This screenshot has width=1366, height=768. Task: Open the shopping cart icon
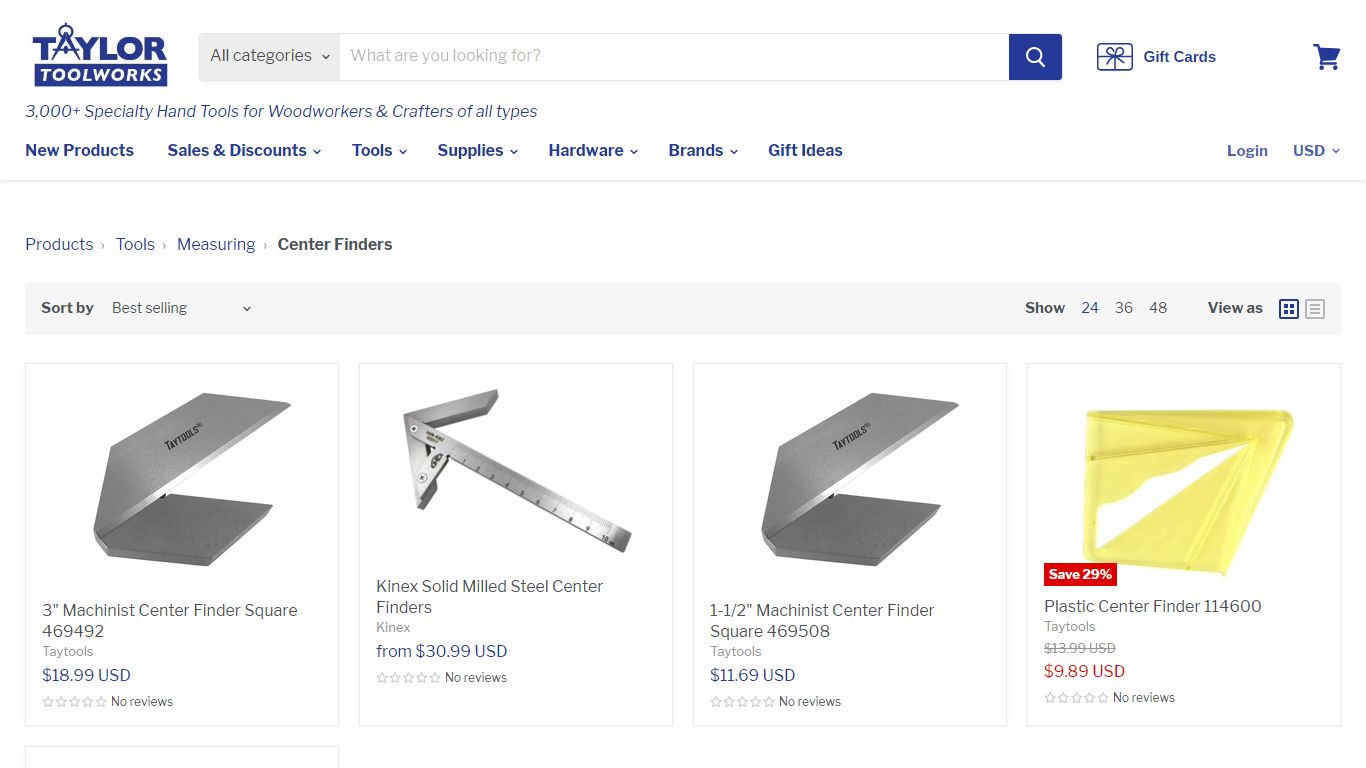[x=1326, y=57]
